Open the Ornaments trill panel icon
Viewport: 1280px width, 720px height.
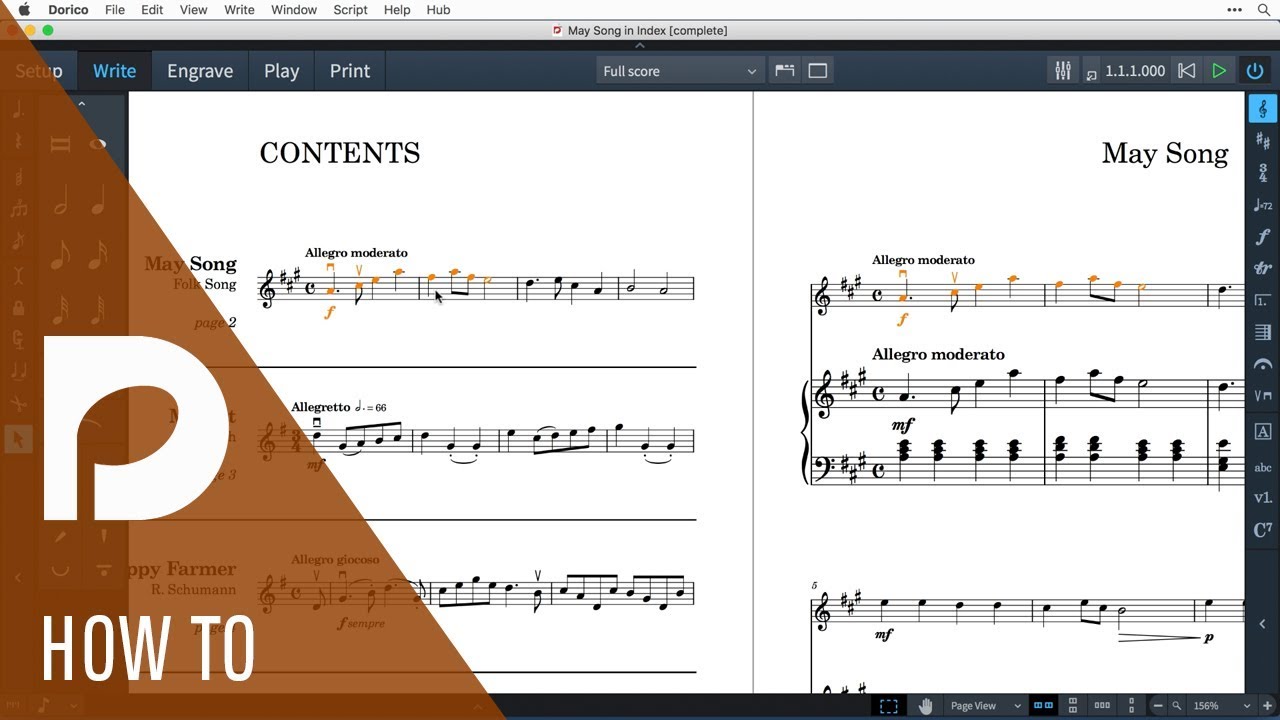coord(1262,269)
